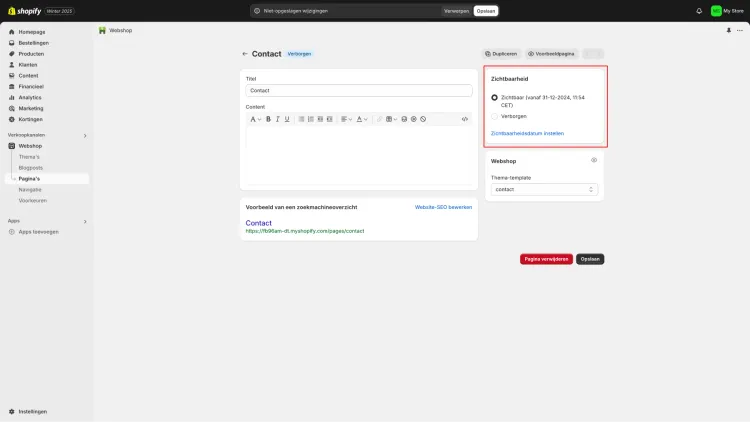Open Blogposts under Webshop
Image resolution: width=750 pixels, height=422 pixels.
click(31, 168)
